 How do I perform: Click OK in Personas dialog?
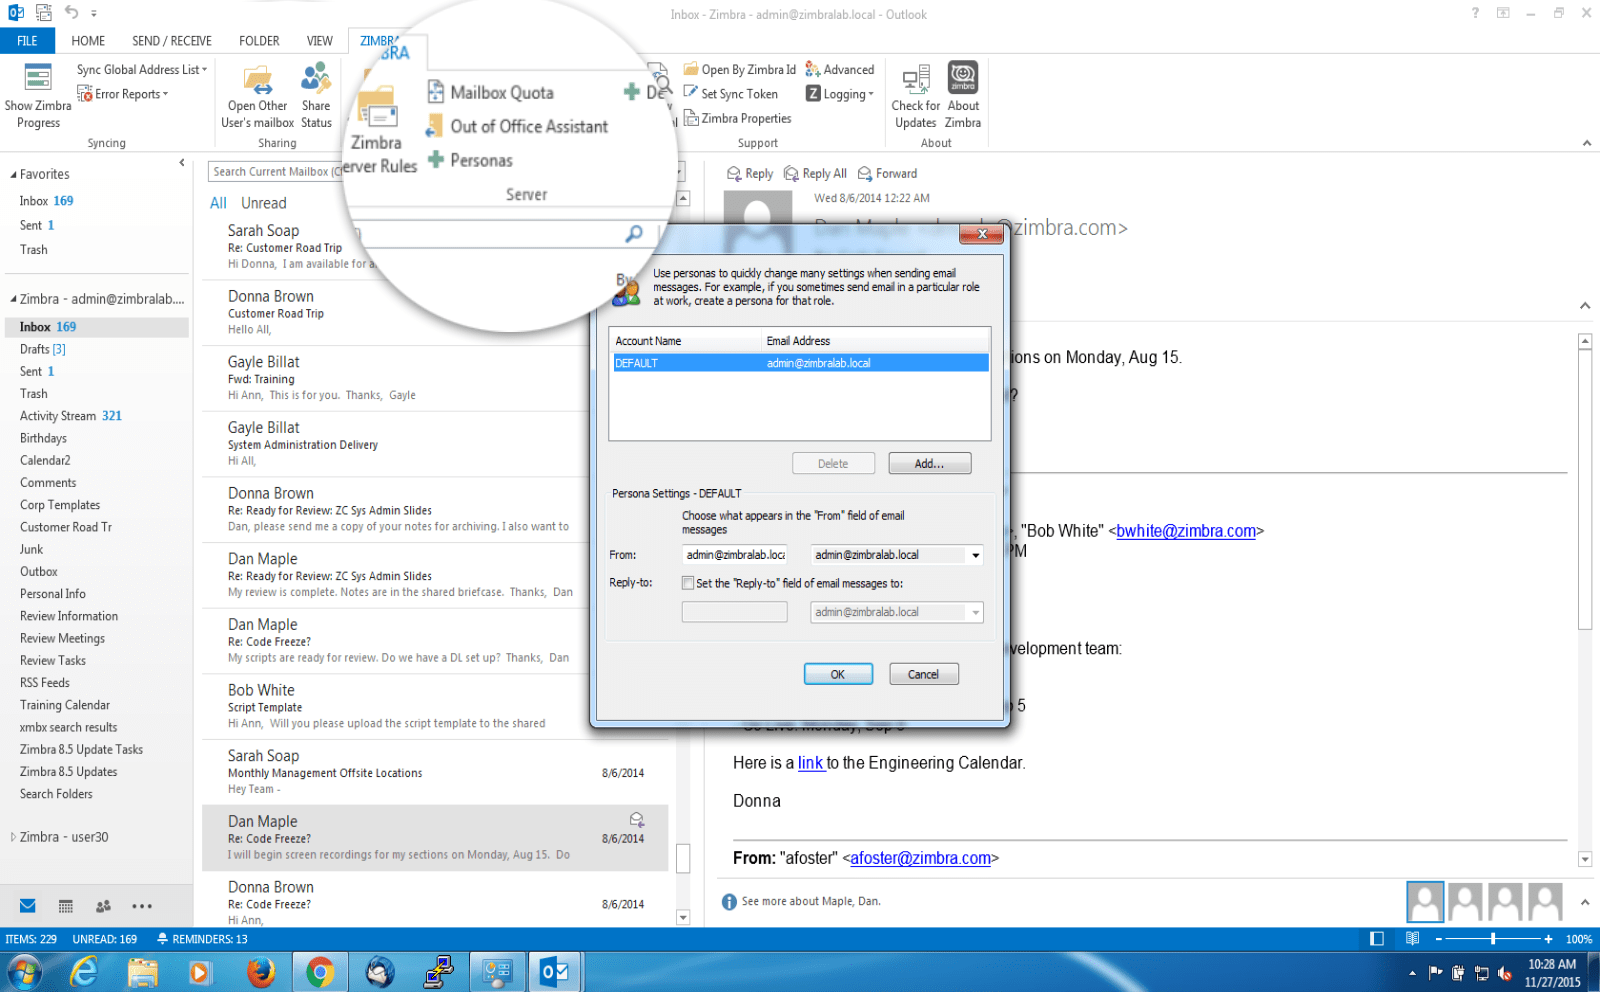(838, 674)
